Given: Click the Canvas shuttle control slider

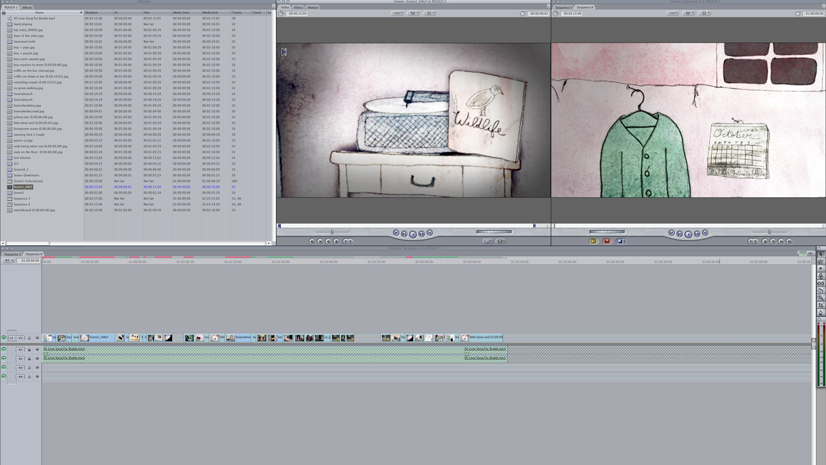Looking at the screenshot, I should (x=770, y=231).
